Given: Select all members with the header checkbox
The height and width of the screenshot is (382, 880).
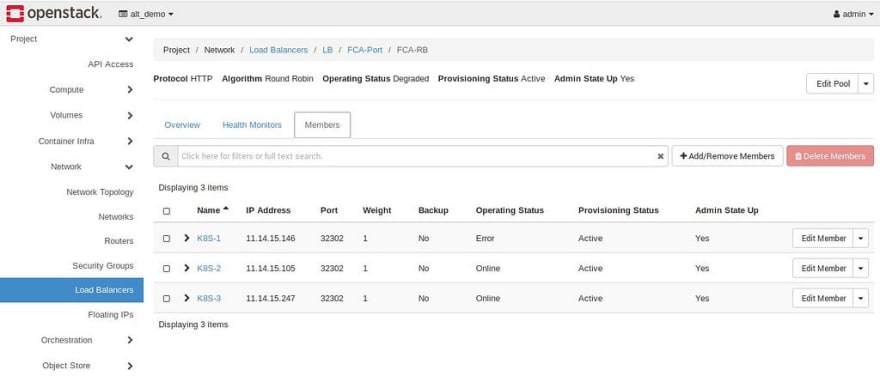Looking at the screenshot, I should tap(166, 211).
